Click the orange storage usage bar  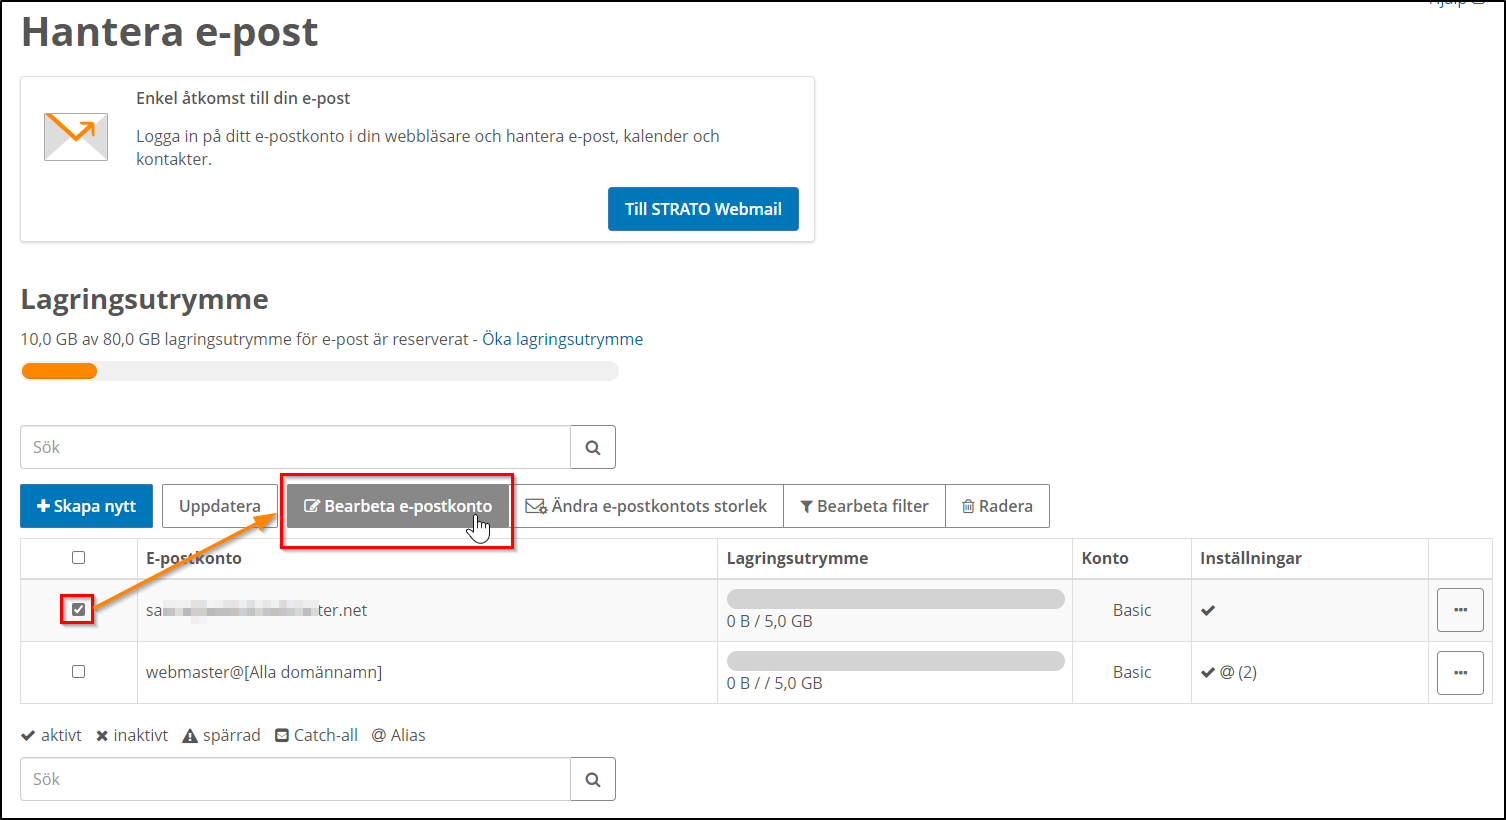[x=59, y=371]
